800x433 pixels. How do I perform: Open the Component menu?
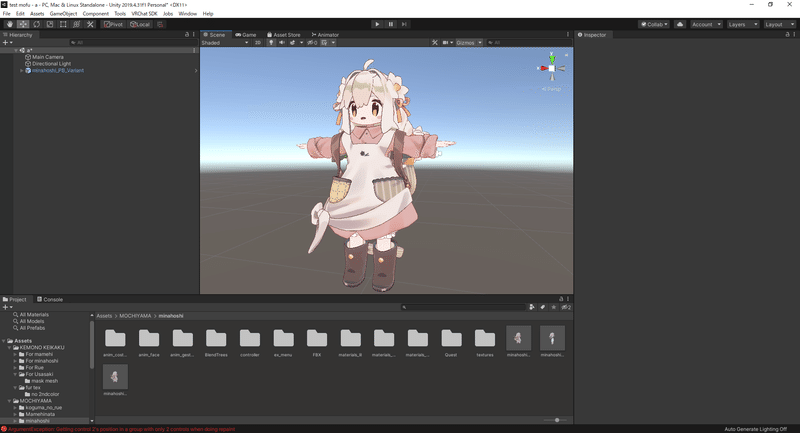(95, 14)
